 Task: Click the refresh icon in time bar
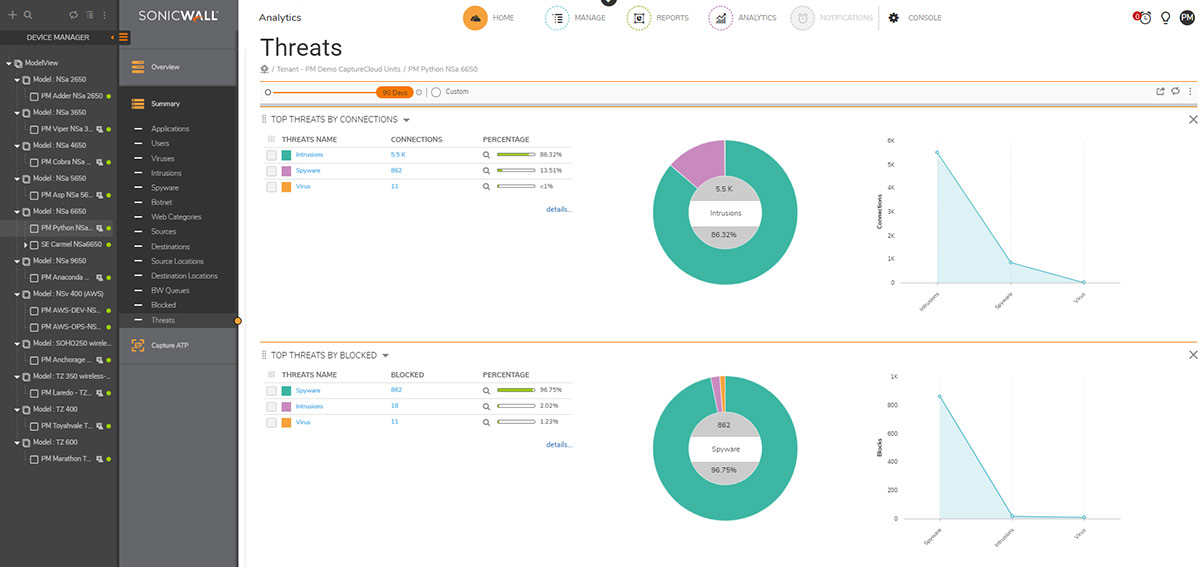tap(1175, 91)
